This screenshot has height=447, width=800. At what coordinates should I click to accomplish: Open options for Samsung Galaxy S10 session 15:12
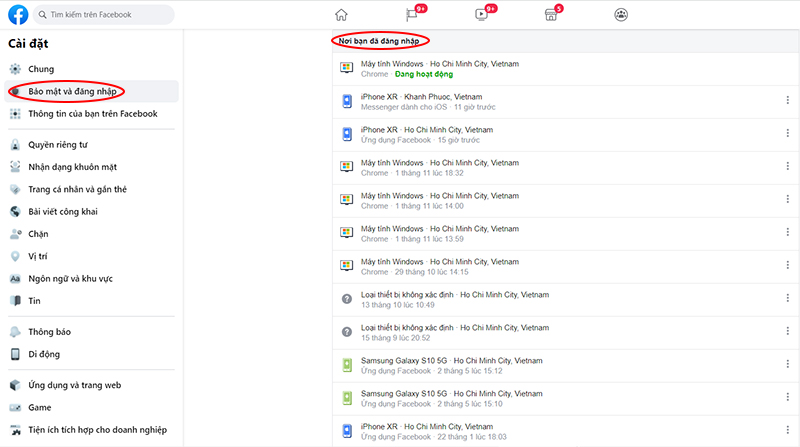[788, 364]
